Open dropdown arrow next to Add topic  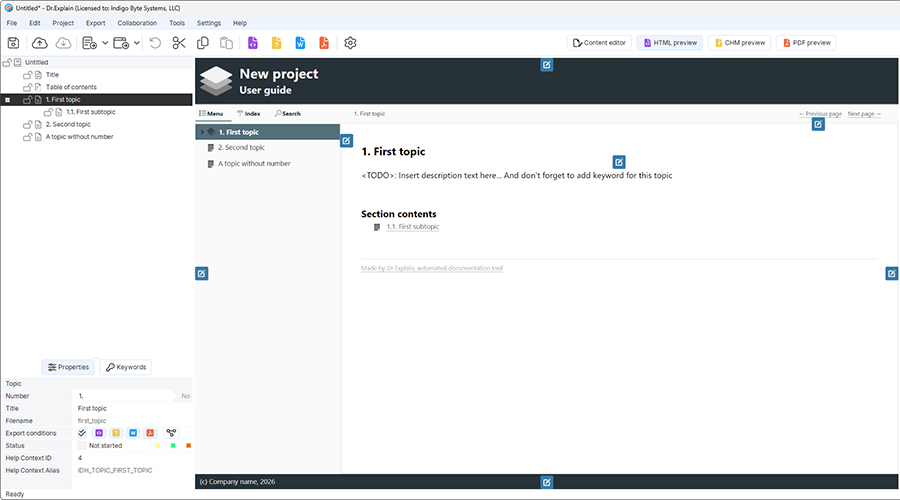[x=105, y=43]
